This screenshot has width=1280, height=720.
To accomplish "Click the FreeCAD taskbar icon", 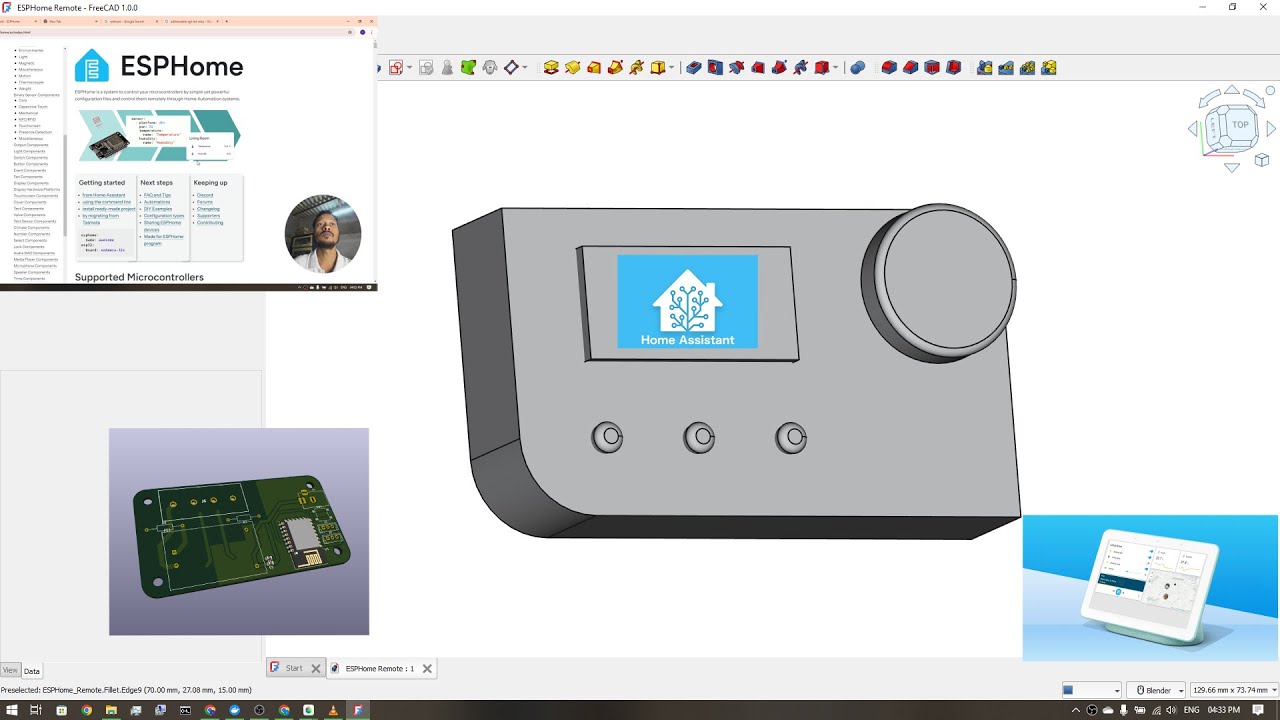I will (x=359, y=710).
